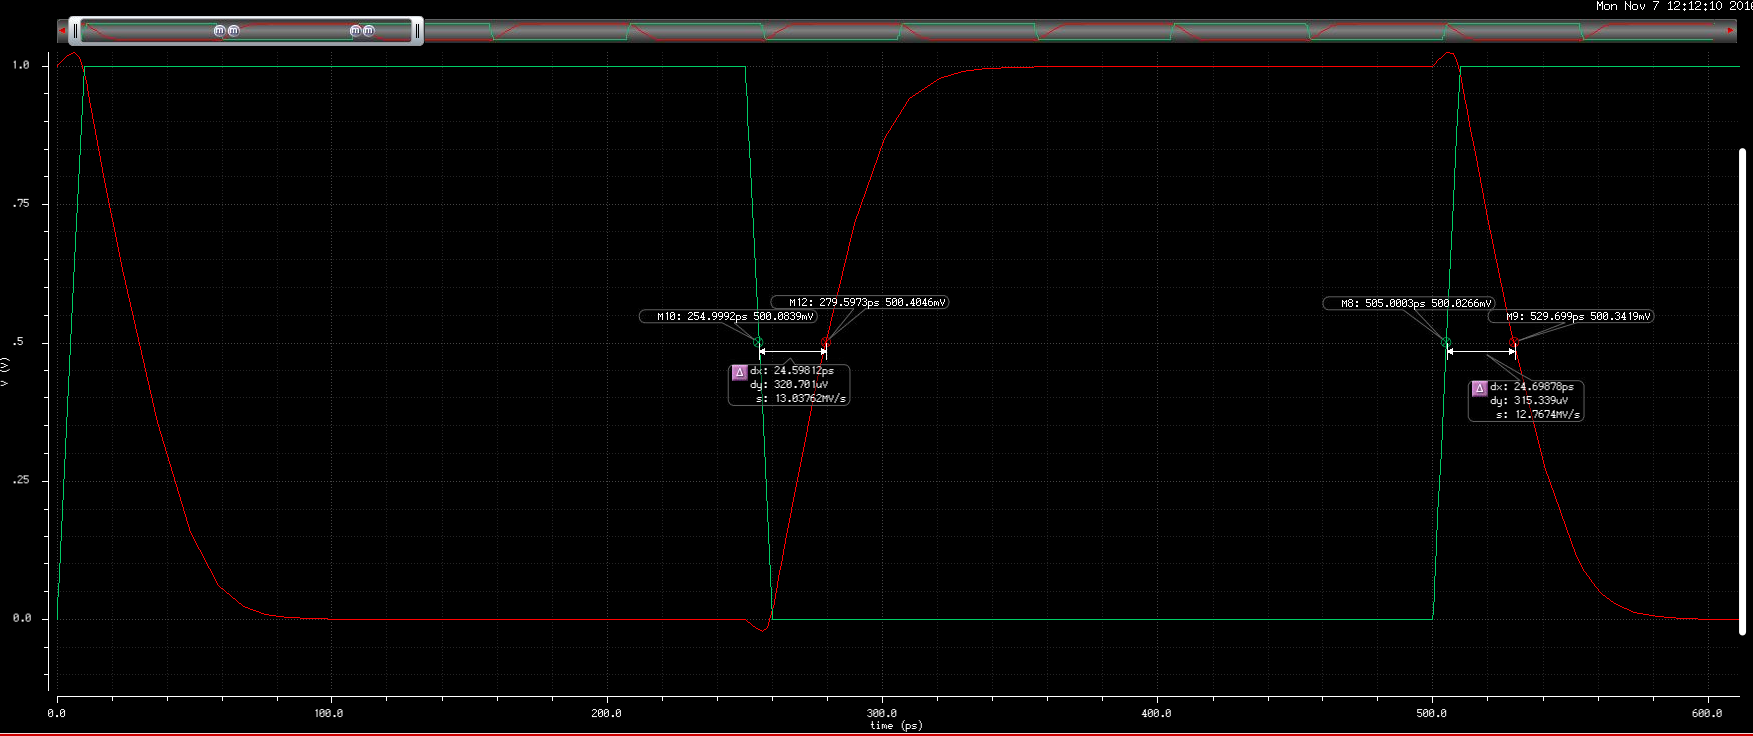
Task: Click the delta icon on the 24.59812ps measurement
Action: (x=740, y=373)
